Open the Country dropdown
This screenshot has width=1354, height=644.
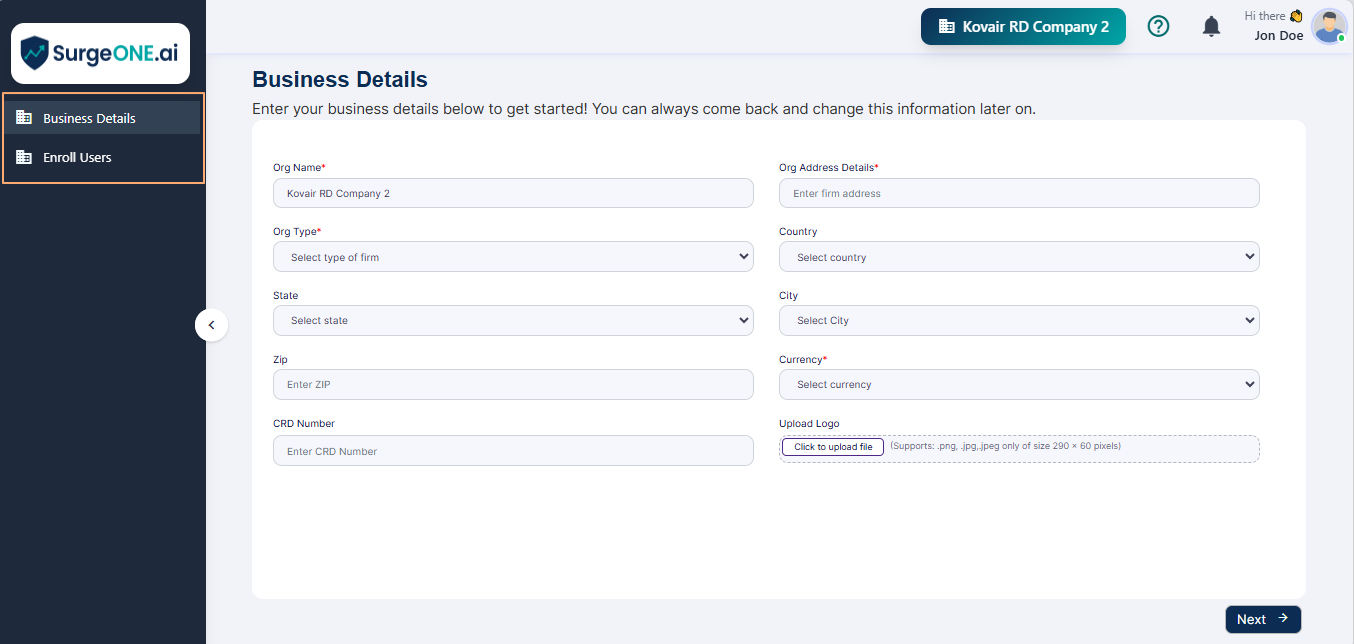[x=1018, y=257]
